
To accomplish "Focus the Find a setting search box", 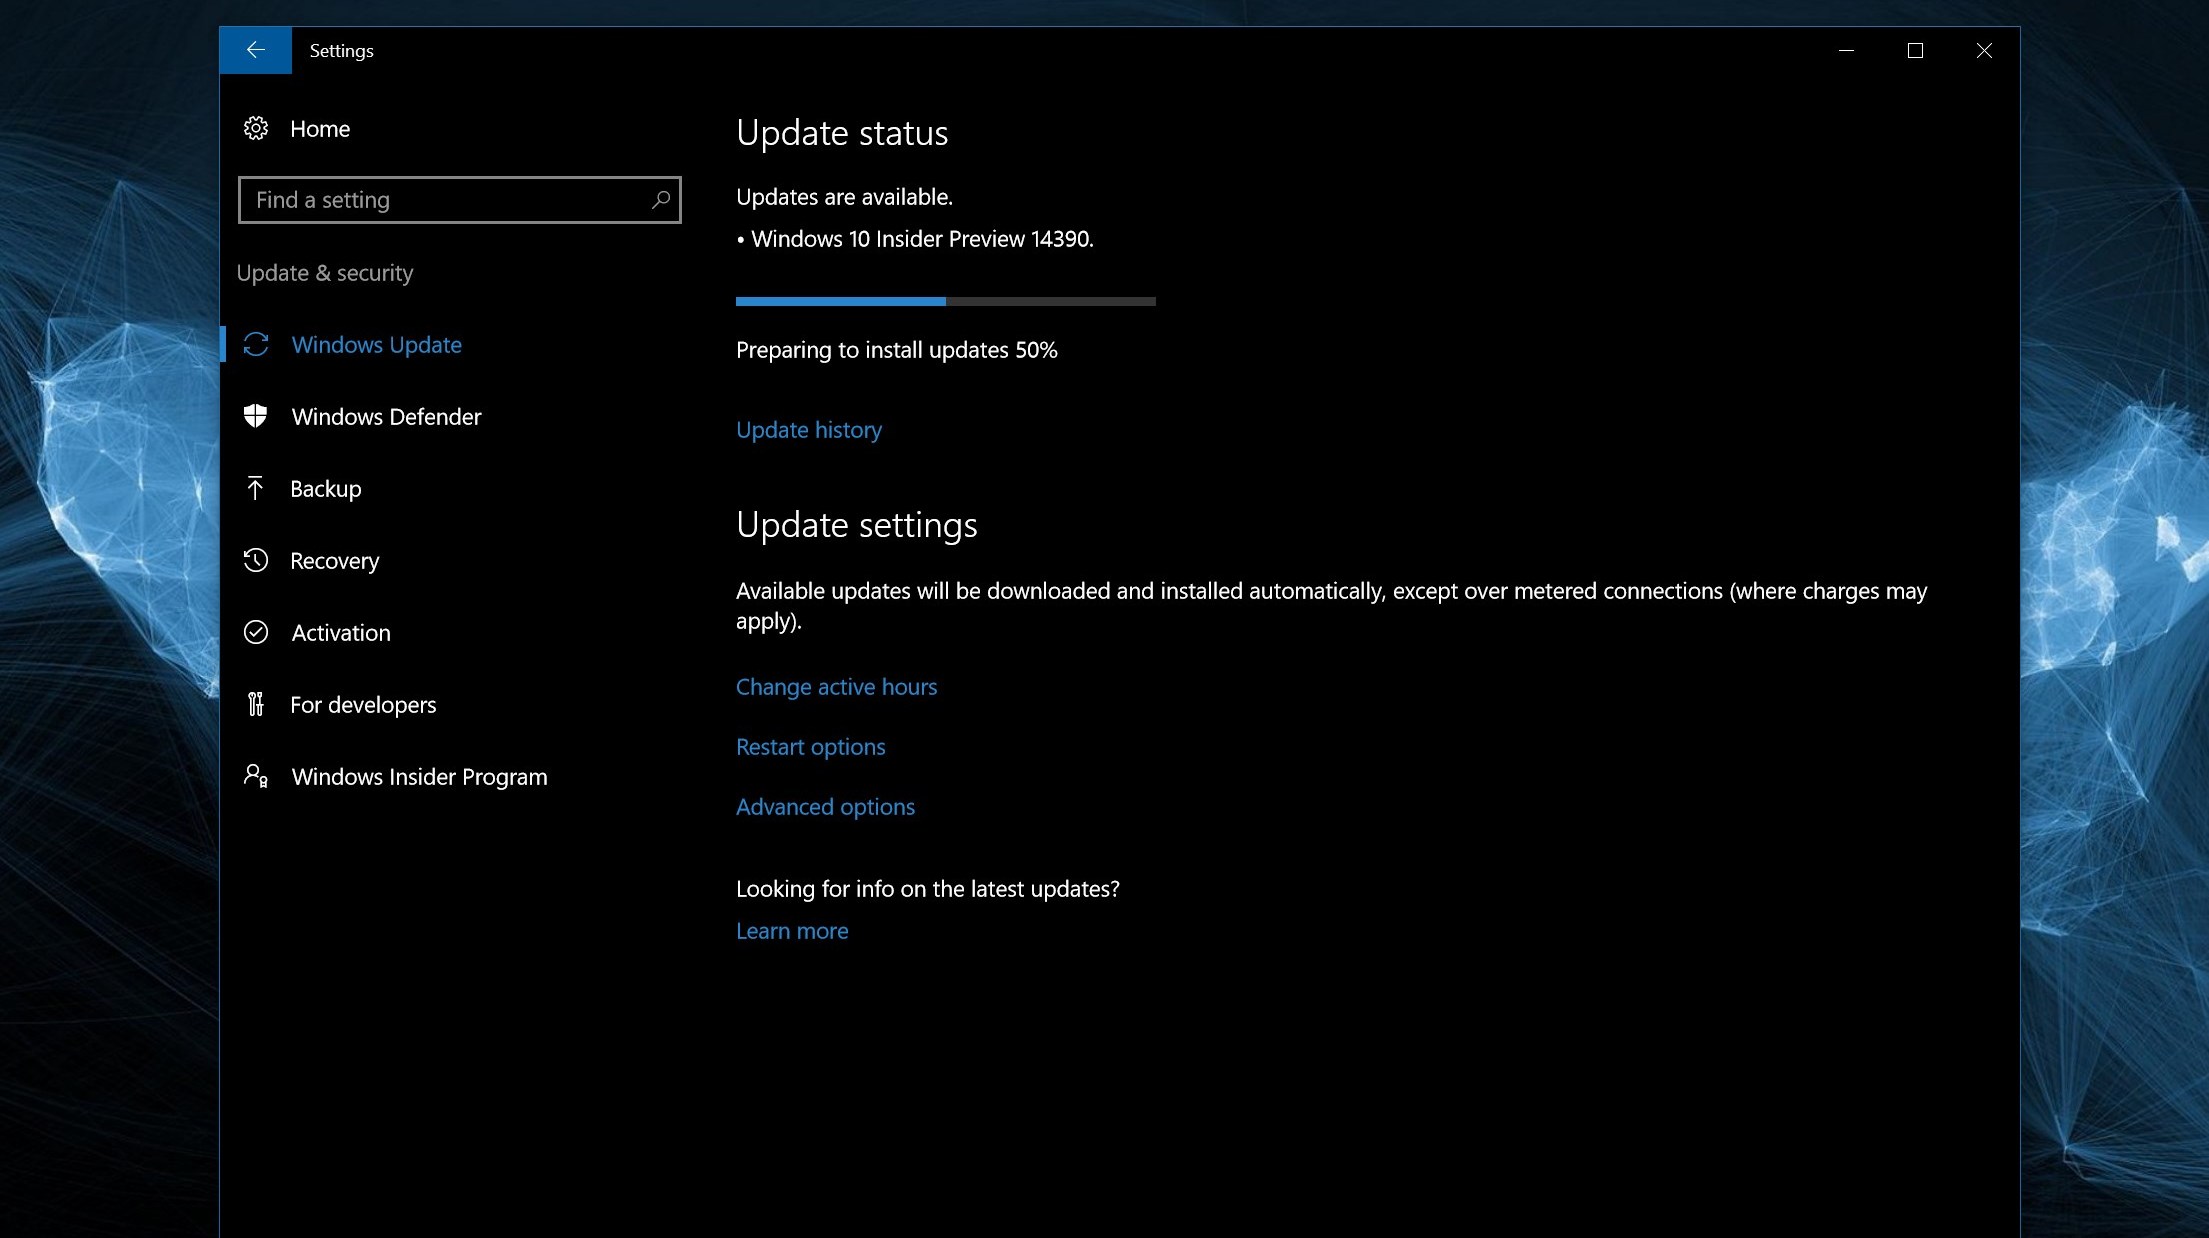I will point(450,200).
